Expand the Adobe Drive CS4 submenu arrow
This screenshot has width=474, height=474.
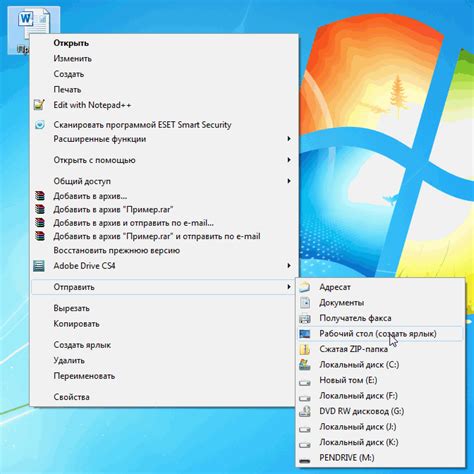(289, 266)
